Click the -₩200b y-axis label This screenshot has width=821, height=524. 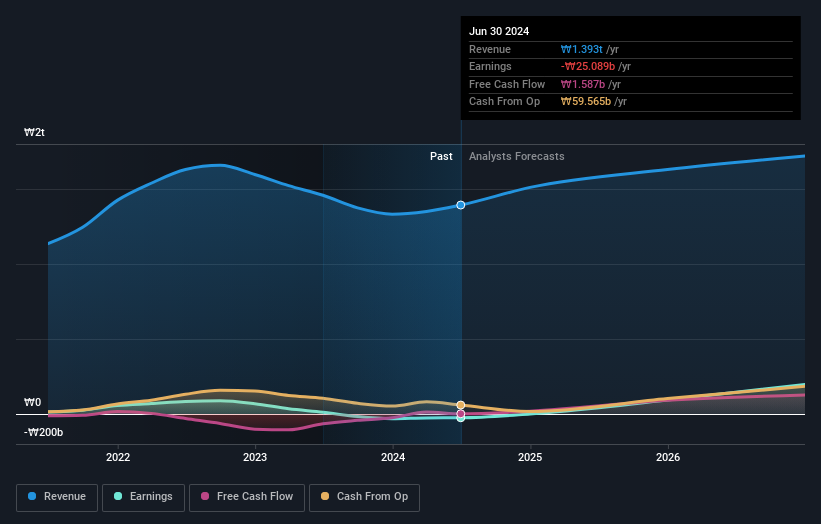click(x=43, y=432)
